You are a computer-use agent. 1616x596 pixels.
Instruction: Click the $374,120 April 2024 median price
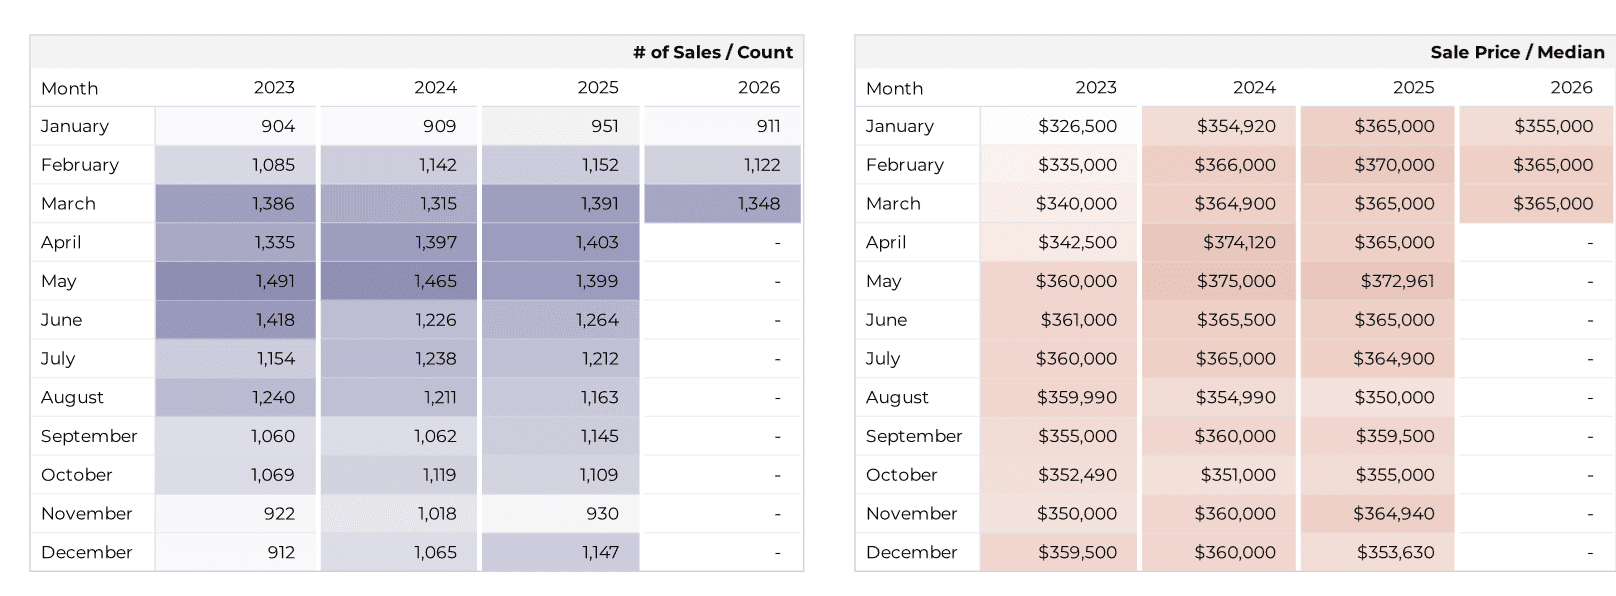tap(1238, 242)
